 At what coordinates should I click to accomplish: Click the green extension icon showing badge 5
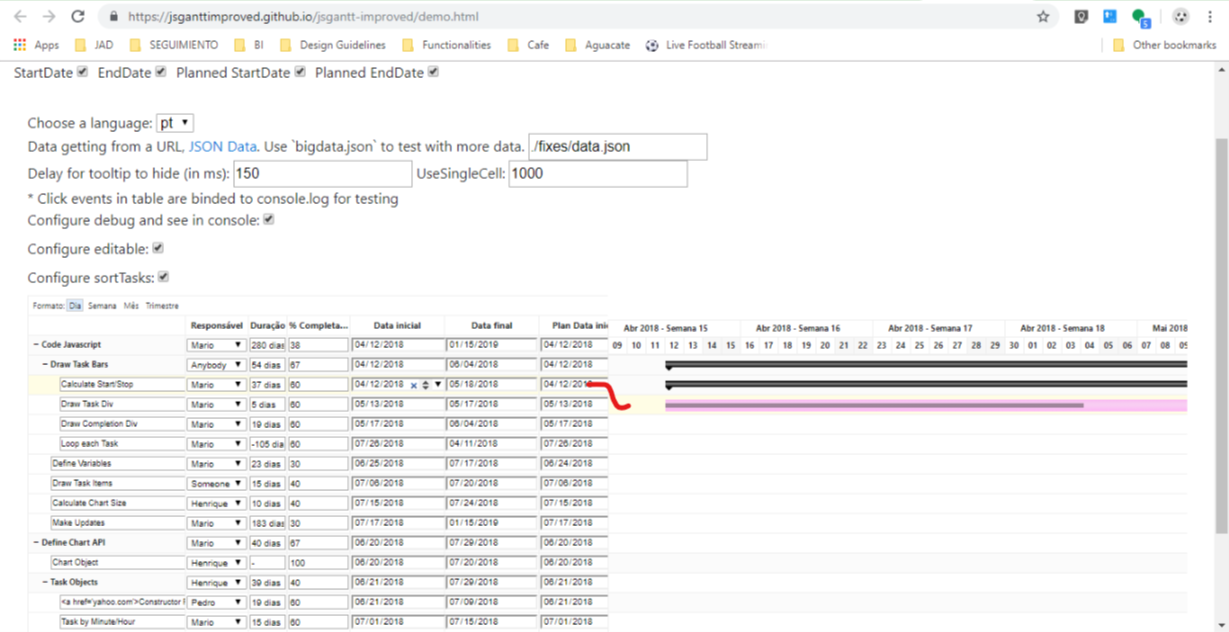point(1140,17)
